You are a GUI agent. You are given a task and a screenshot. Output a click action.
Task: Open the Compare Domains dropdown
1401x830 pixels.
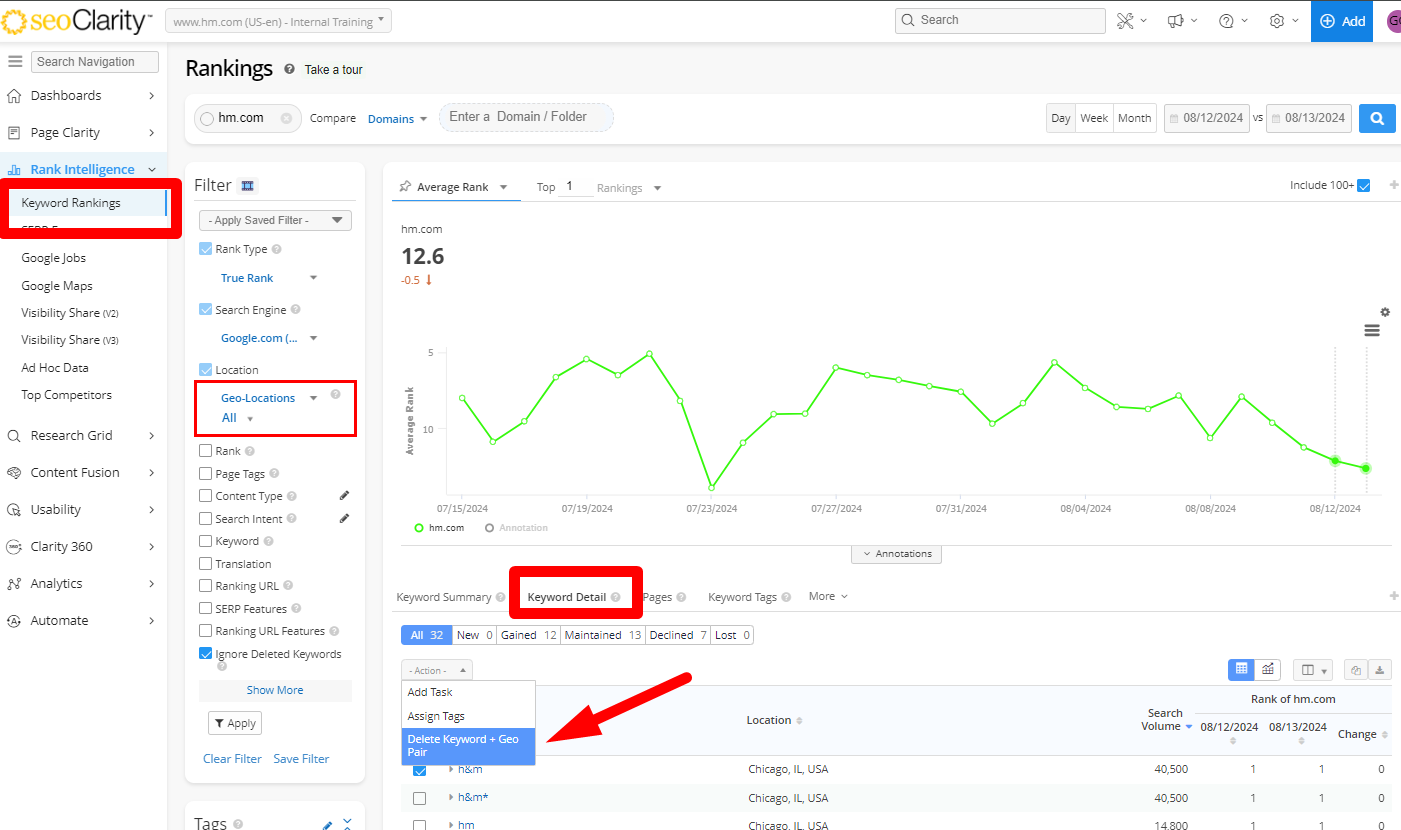click(397, 118)
